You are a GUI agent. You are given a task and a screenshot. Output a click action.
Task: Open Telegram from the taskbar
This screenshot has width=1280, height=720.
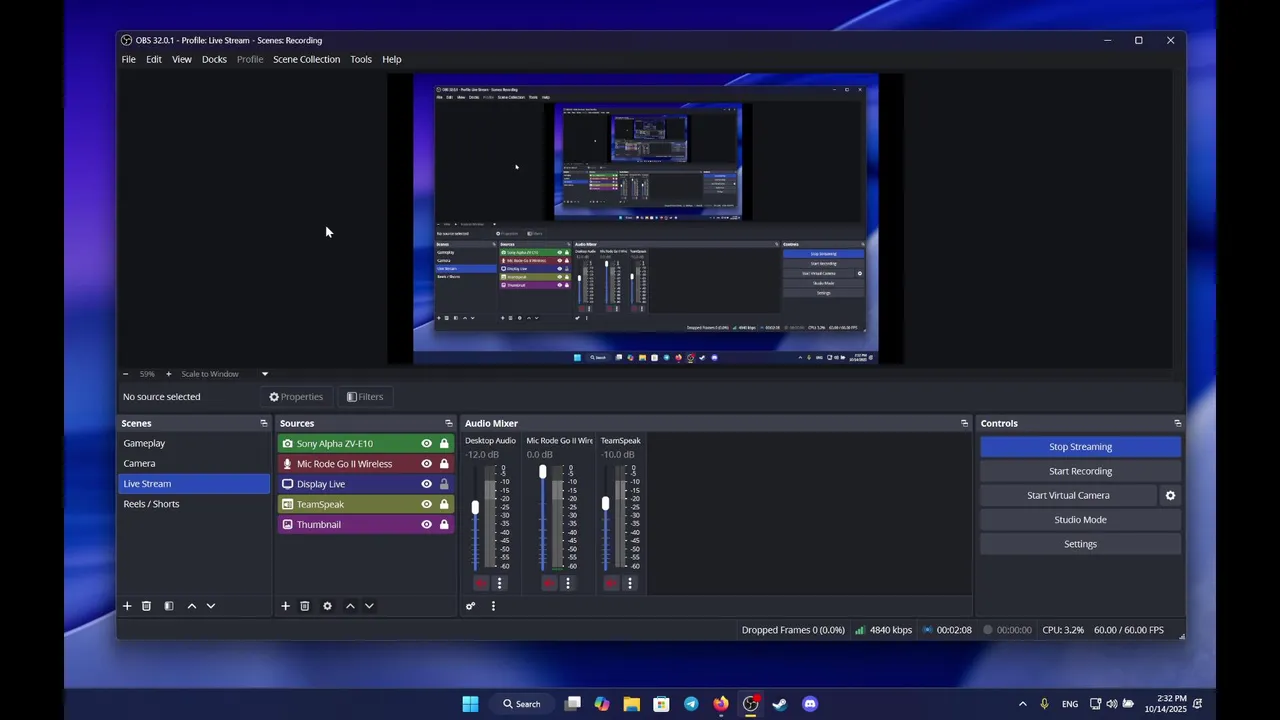[691, 704]
